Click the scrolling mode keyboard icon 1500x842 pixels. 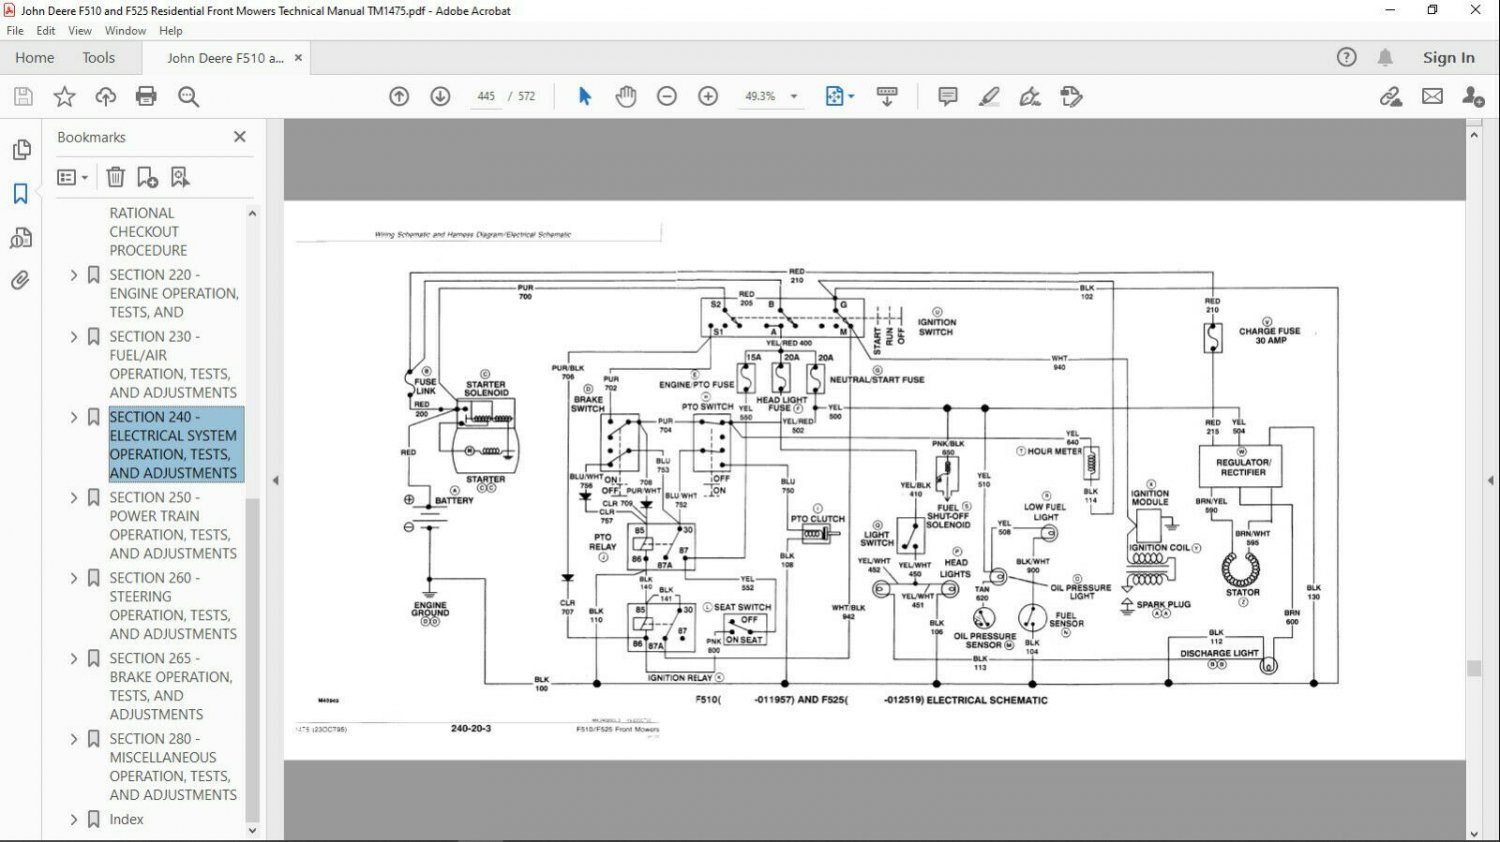(x=887, y=96)
